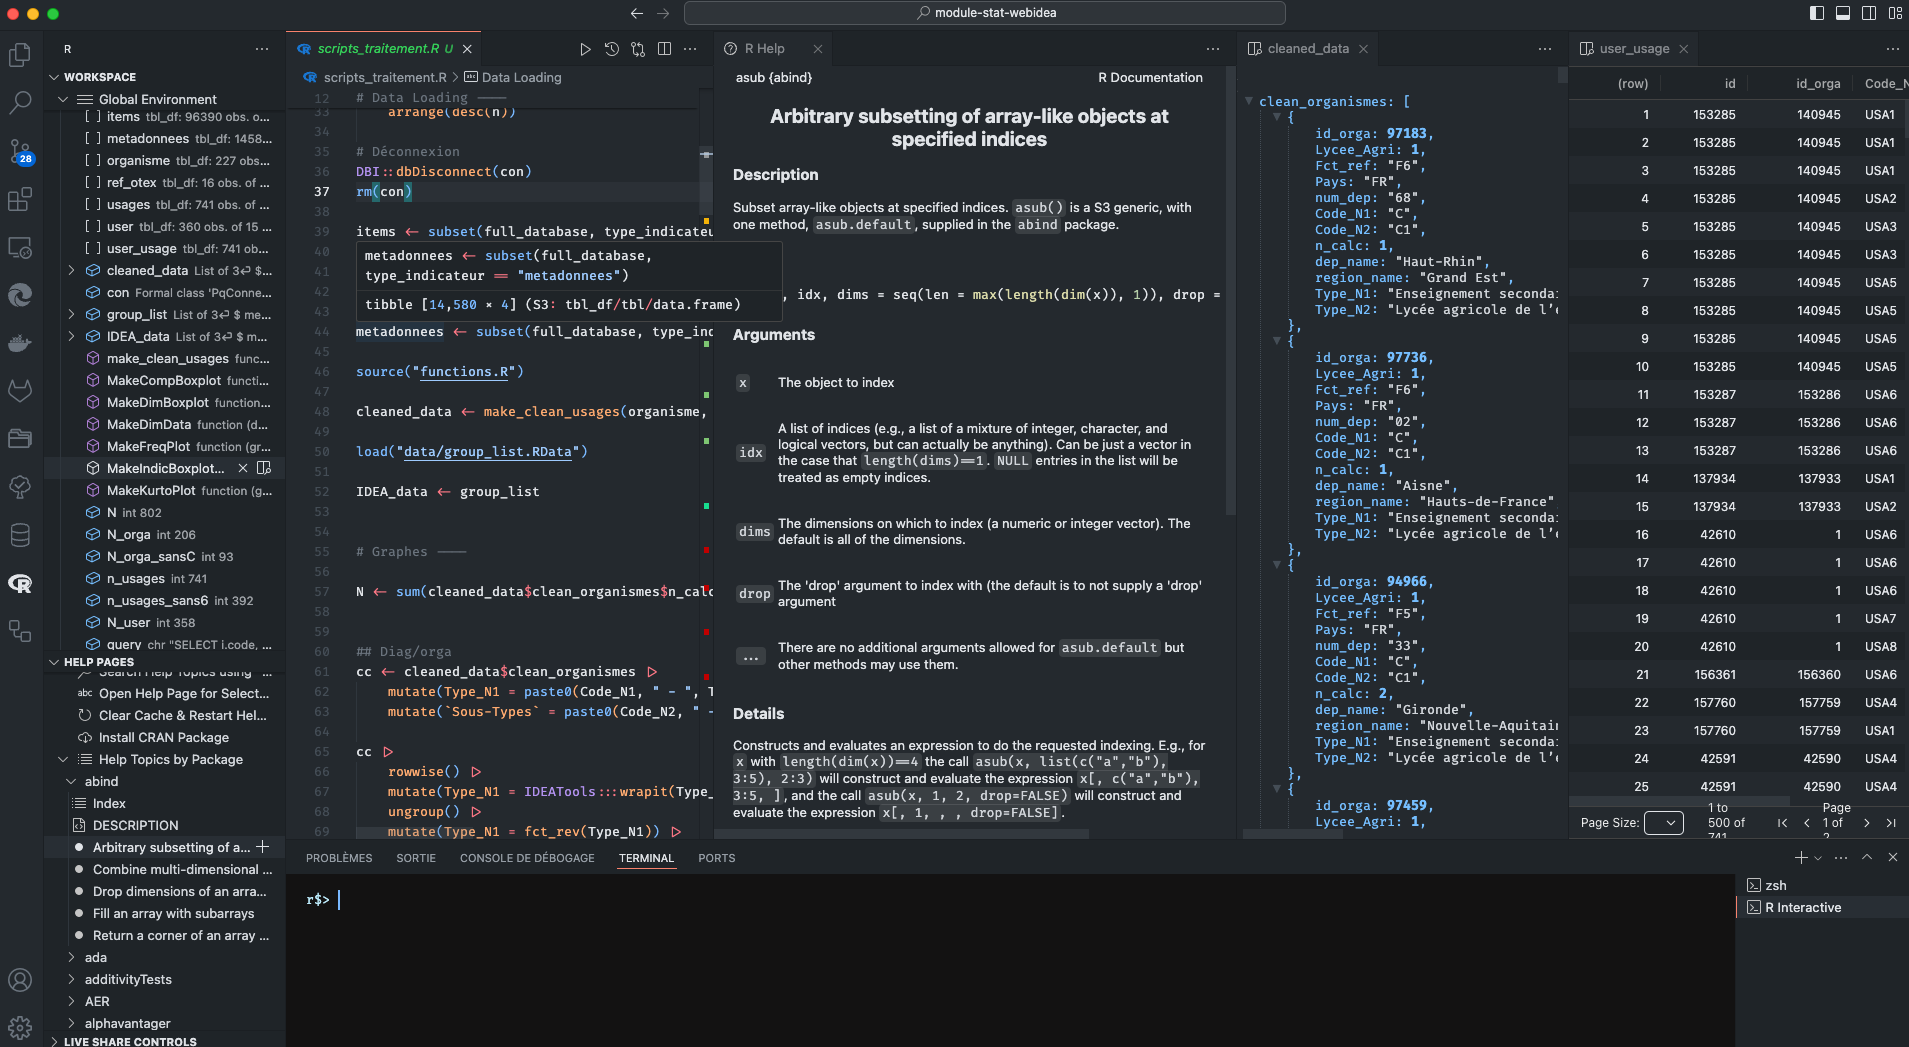The width and height of the screenshot is (1909, 1047).
Task: Toggle the secondary sidebar visibility
Action: pos(1869,13)
